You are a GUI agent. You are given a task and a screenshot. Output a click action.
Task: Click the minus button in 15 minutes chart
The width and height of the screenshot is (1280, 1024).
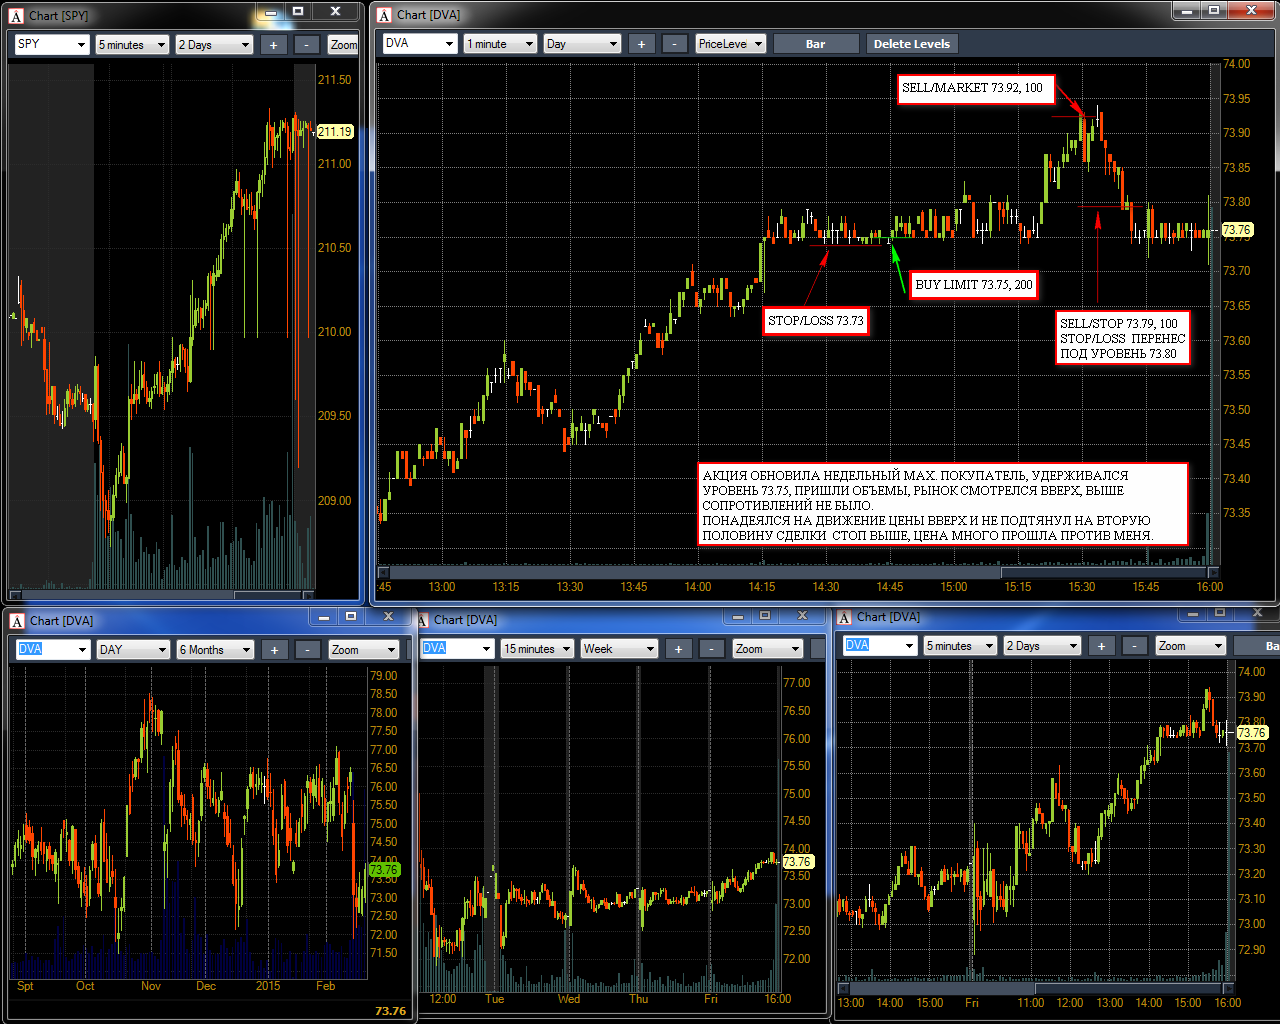(711, 648)
